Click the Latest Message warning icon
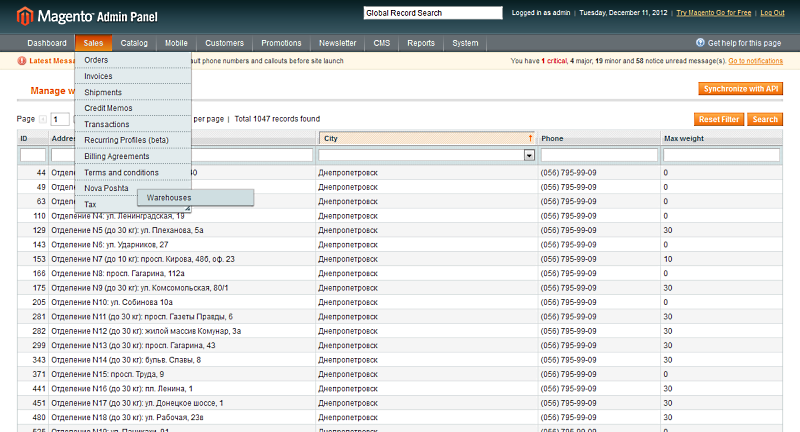The image size is (800, 432). click(x=22, y=61)
